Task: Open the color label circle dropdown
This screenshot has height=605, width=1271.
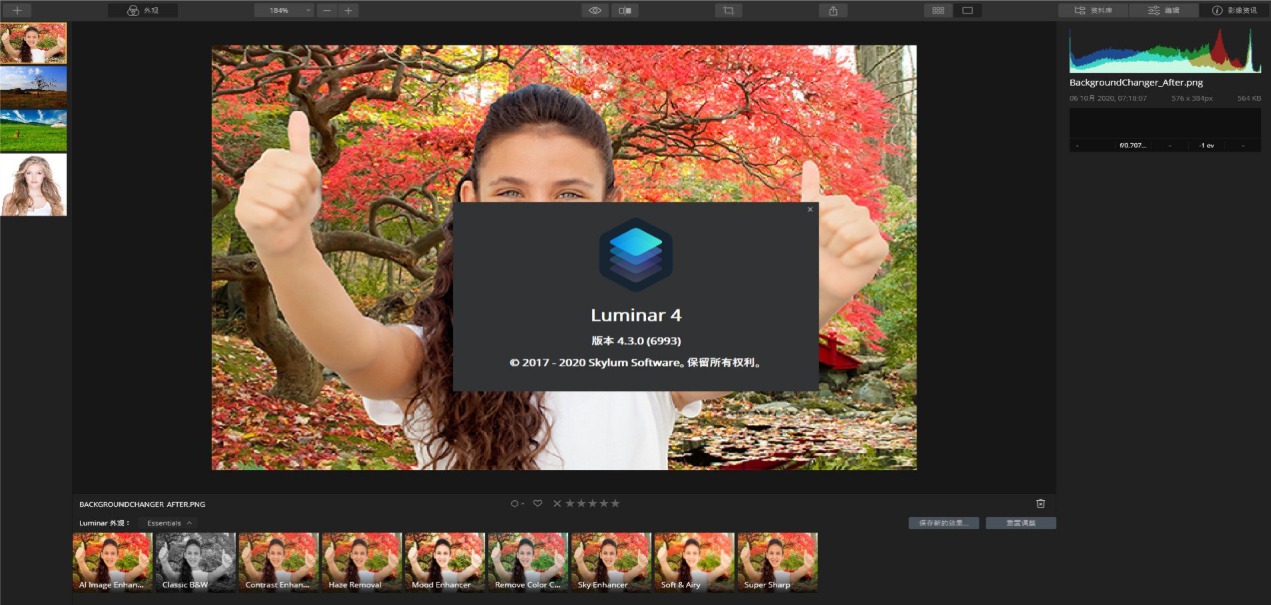Action: point(517,503)
